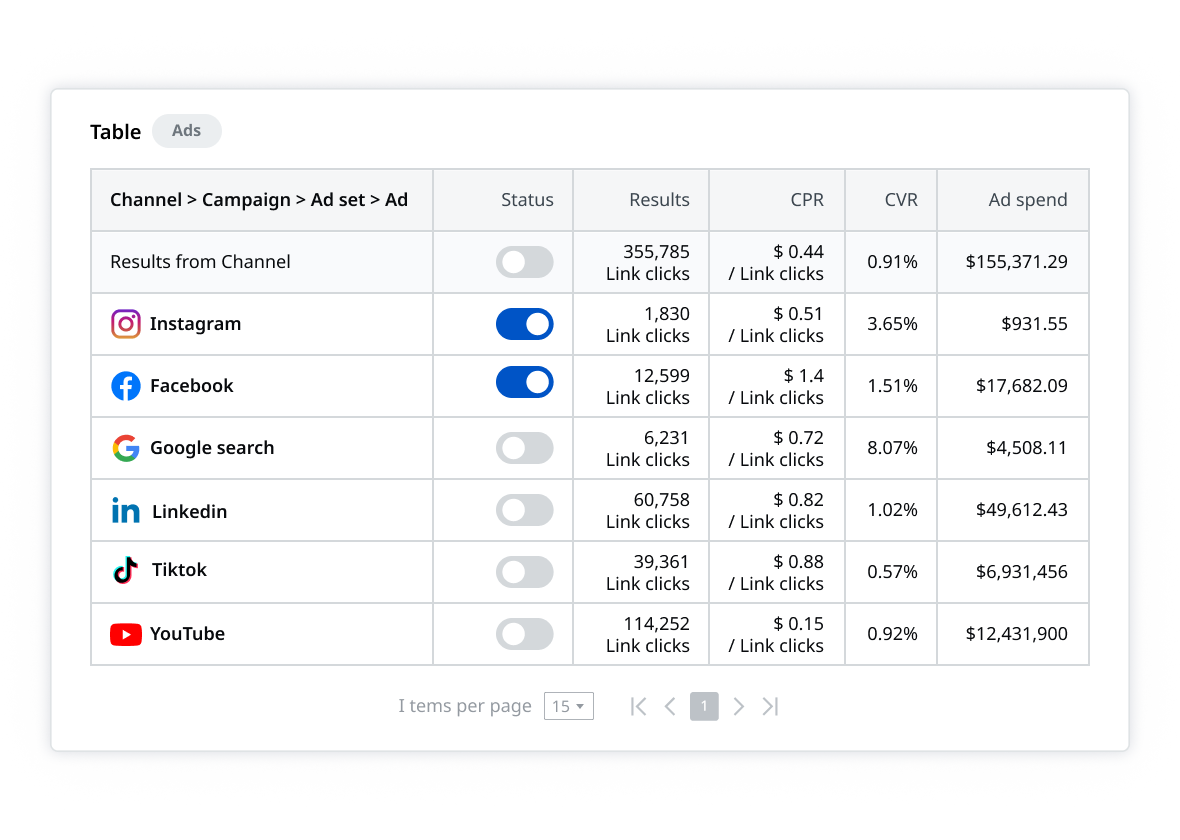Click the Results from Channel row

200,262
